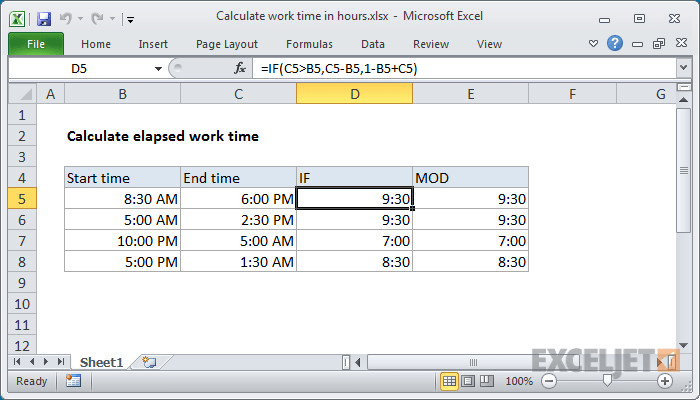Switch to the Home ribbon tab
The image size is (700, 400).
(96, 44)
